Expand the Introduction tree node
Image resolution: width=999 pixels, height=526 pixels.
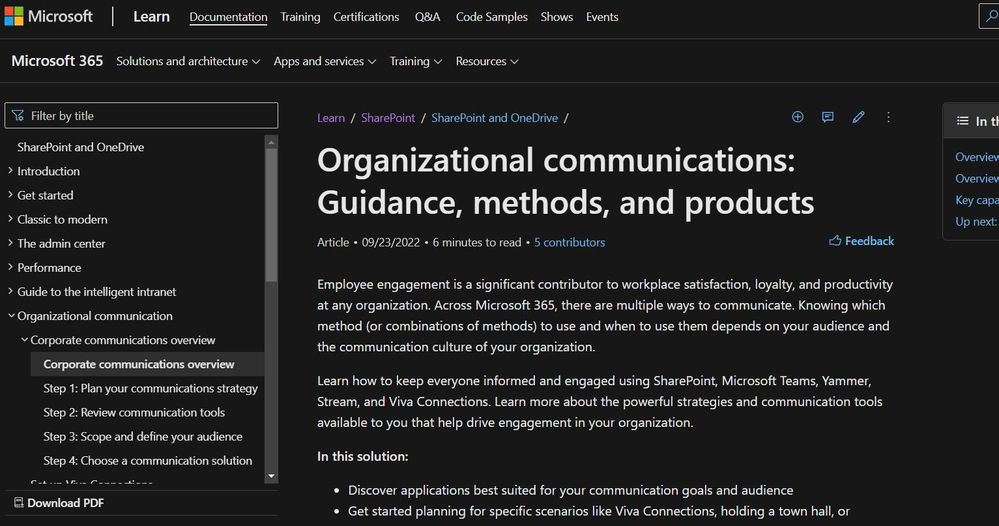point(10,171)
